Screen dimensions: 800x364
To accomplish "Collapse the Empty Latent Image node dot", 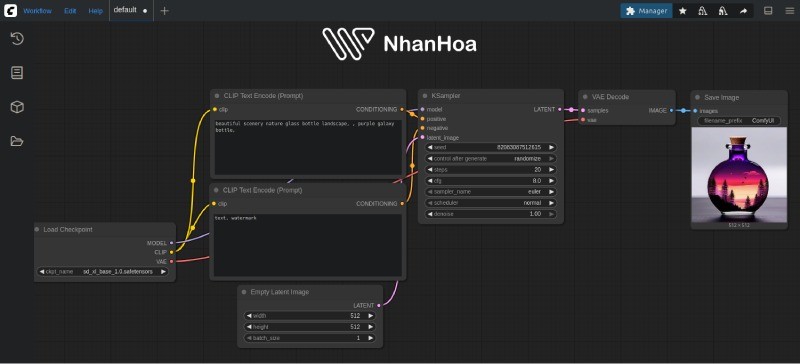I will [244, 292].
